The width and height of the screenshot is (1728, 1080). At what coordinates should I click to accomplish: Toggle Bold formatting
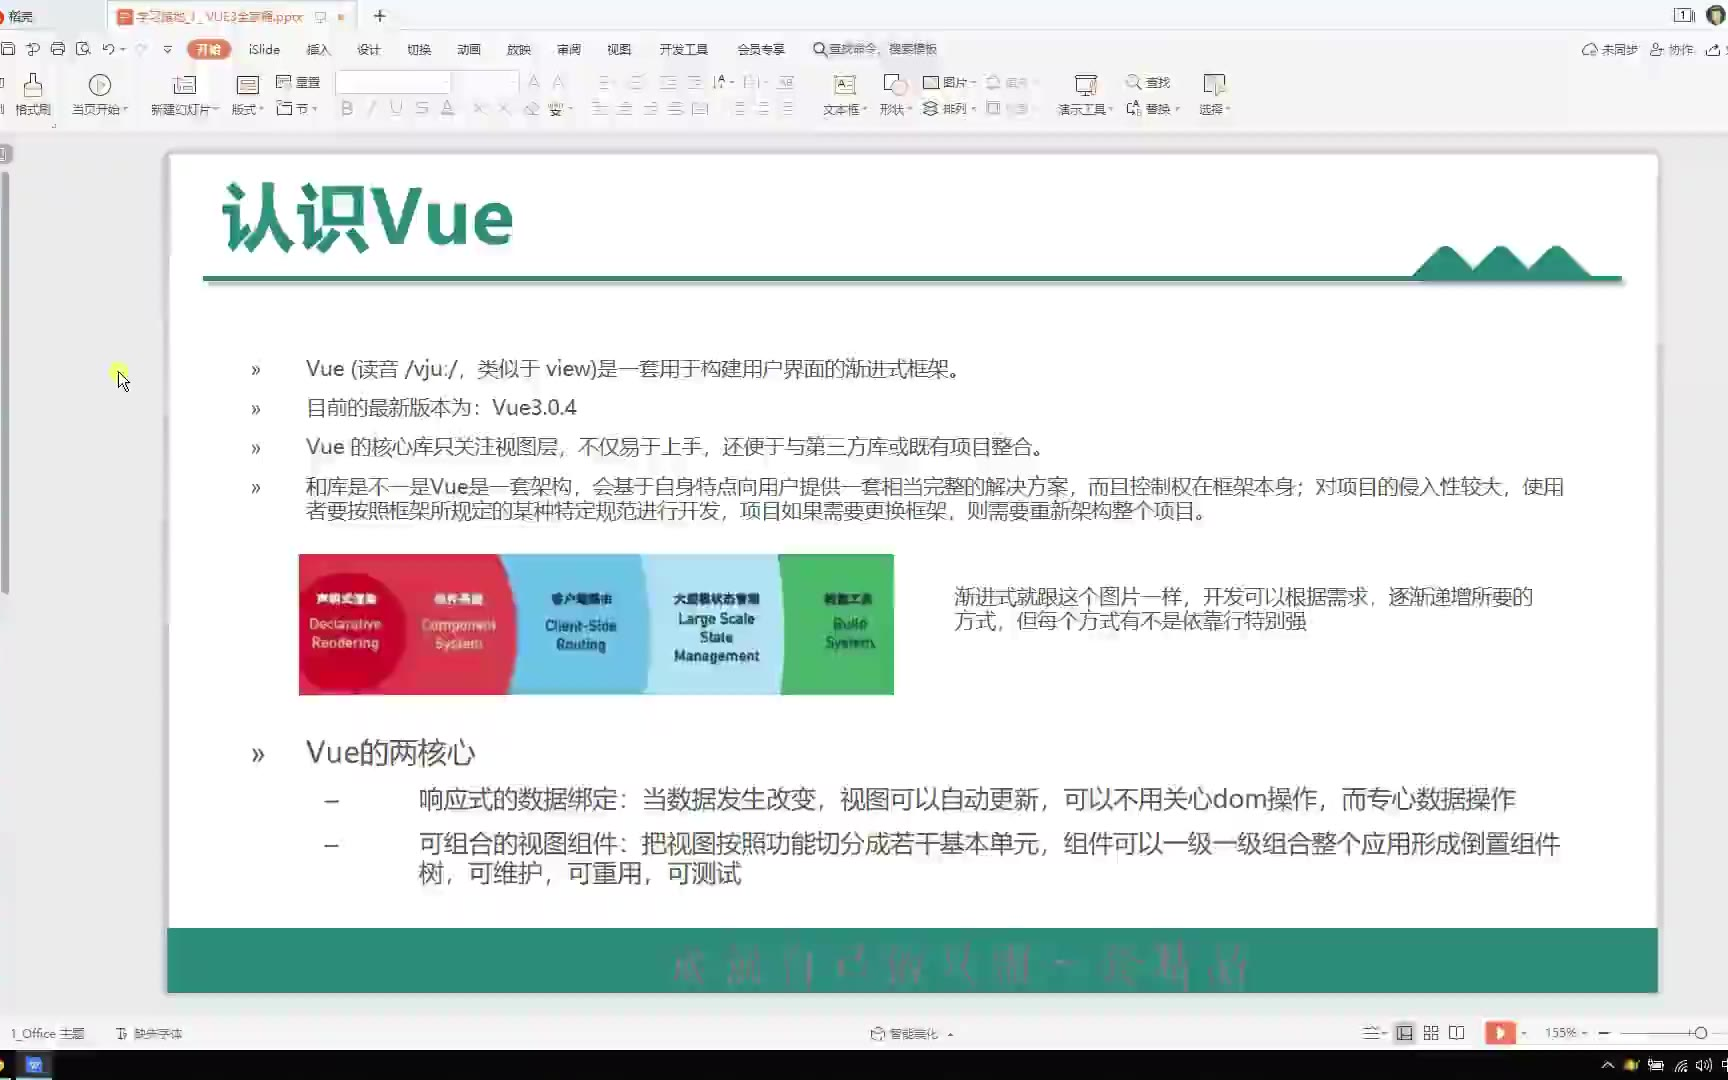point(347,108)
